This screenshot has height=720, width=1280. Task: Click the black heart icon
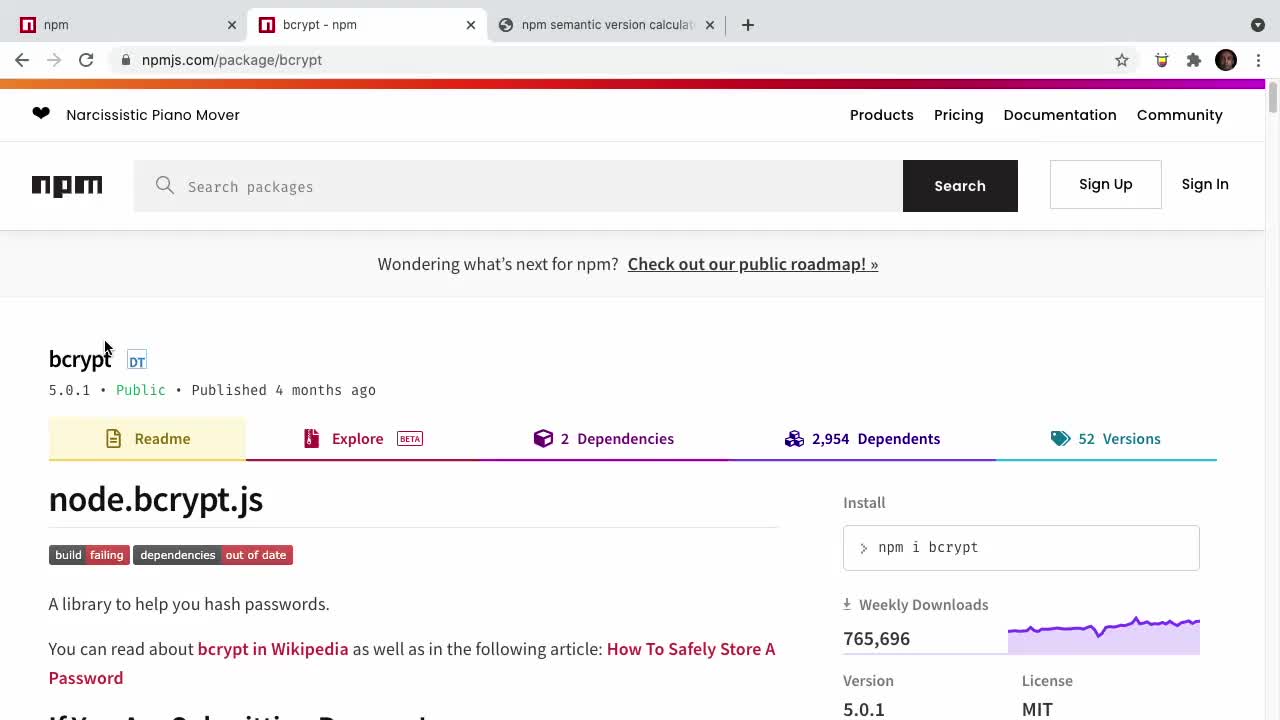[x=41, y=114]
